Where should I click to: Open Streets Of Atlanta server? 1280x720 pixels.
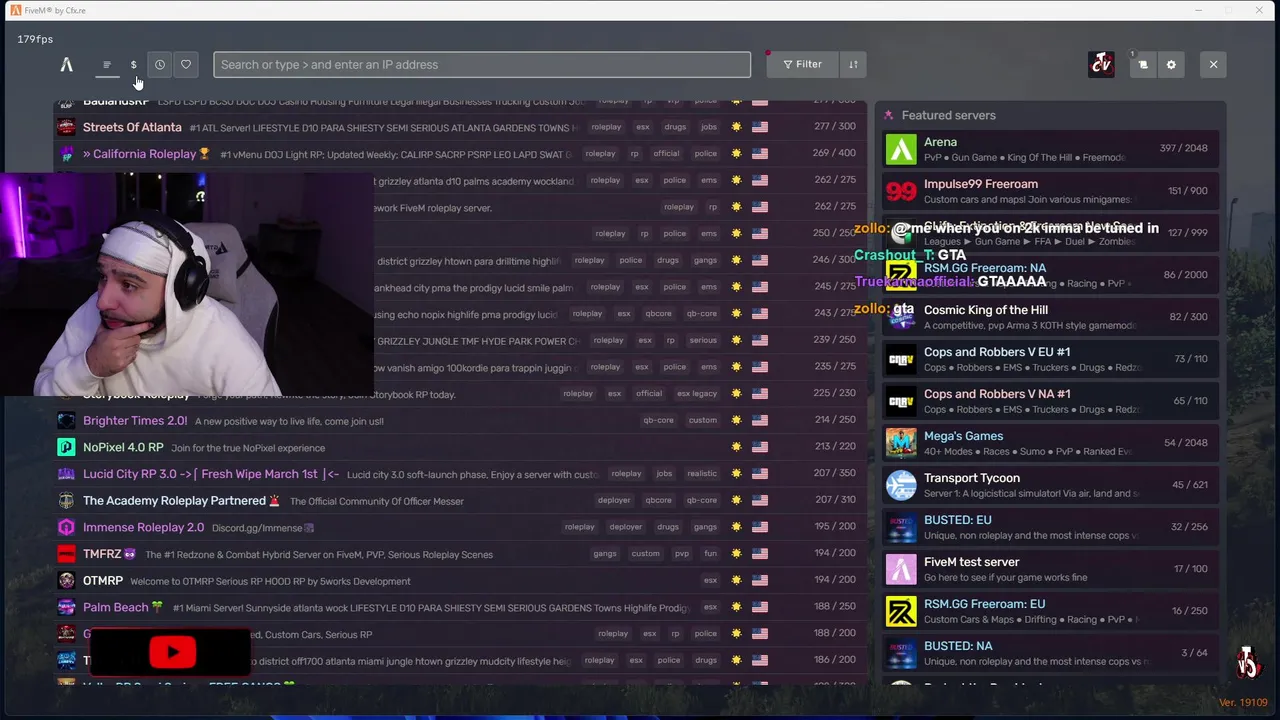[x=460, y=127]
